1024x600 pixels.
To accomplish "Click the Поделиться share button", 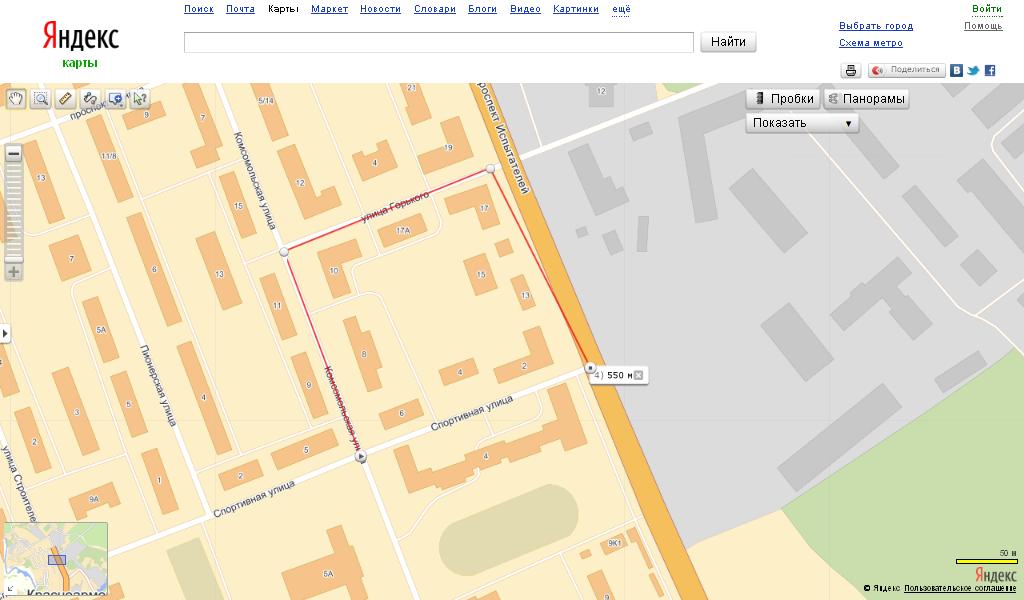I will coord(906,70).
